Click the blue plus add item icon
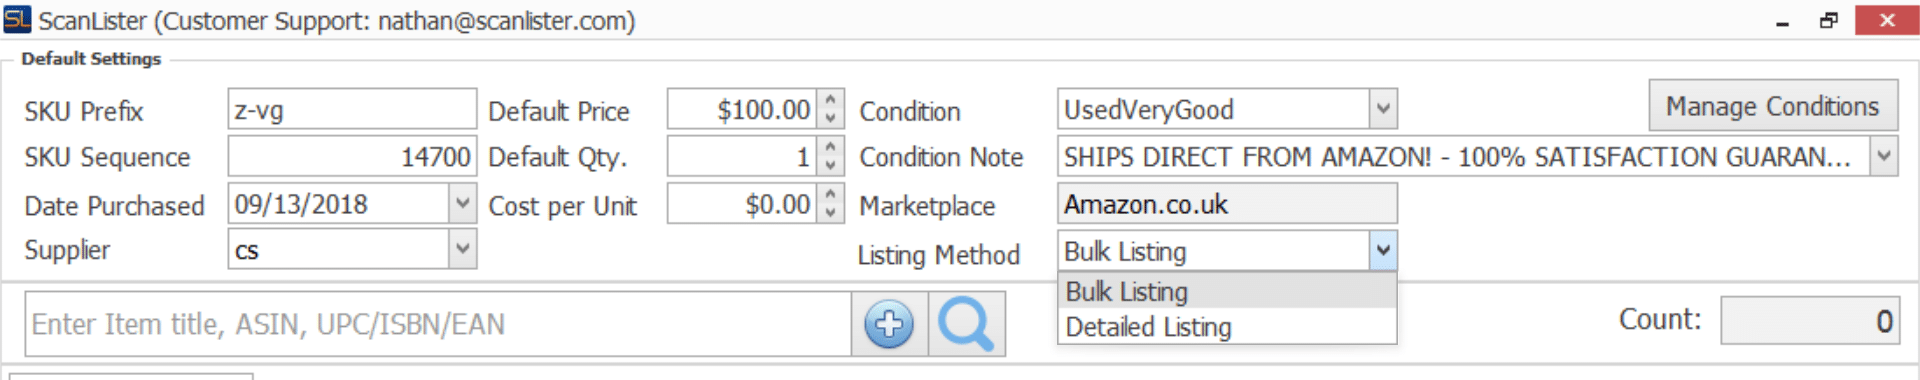 click(889, 324)
